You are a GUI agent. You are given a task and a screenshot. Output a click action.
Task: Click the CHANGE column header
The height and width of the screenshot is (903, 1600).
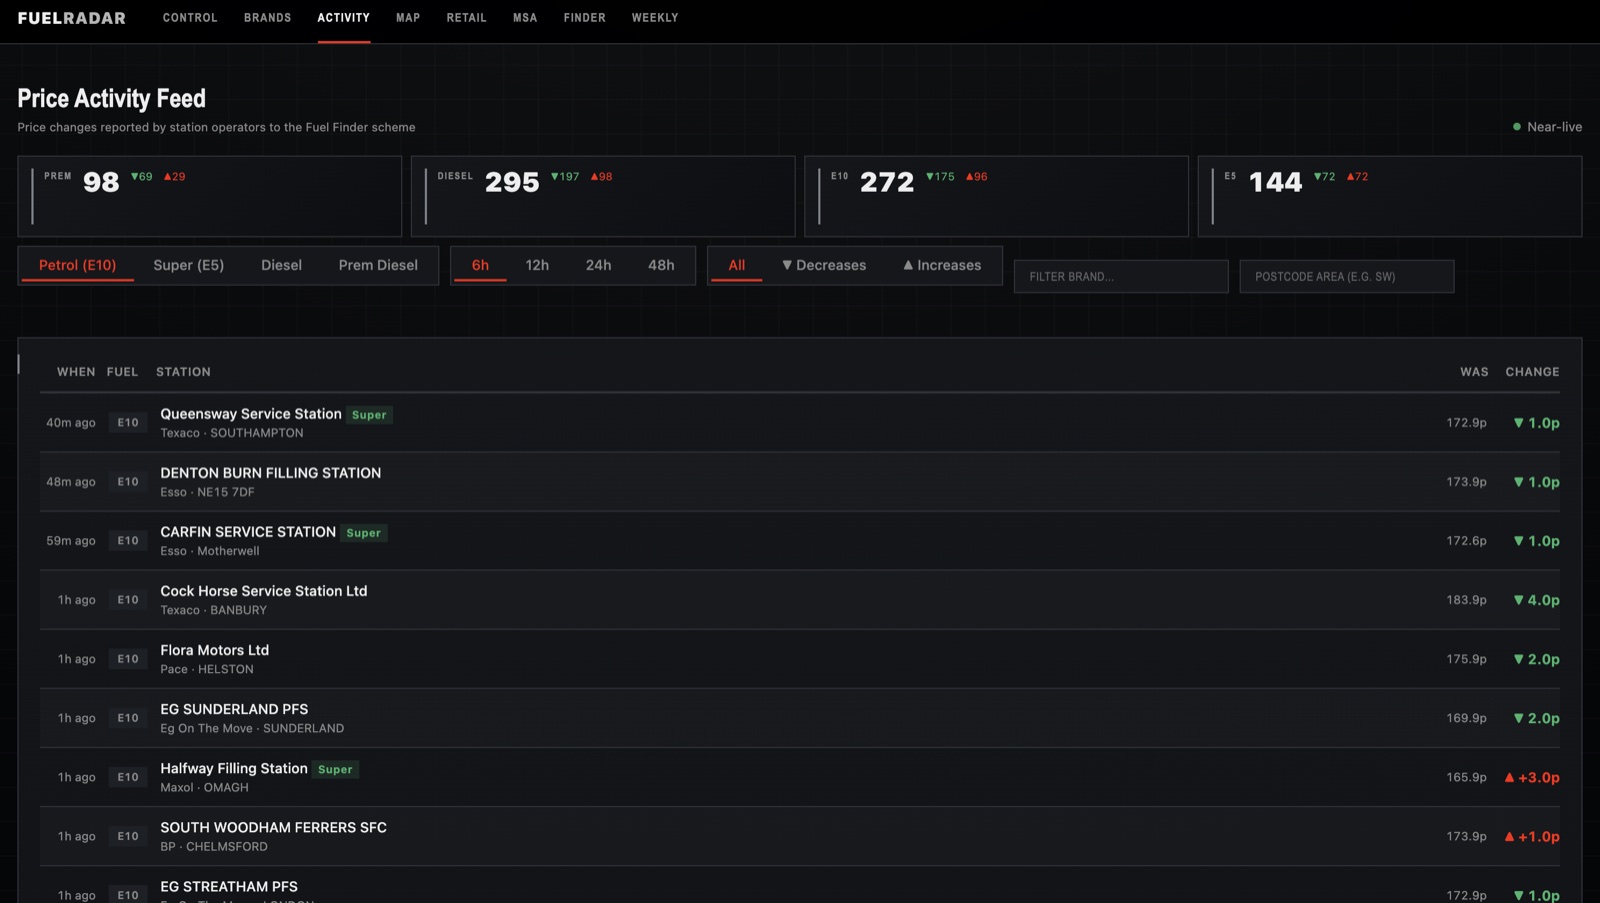tap(1532, 372)
